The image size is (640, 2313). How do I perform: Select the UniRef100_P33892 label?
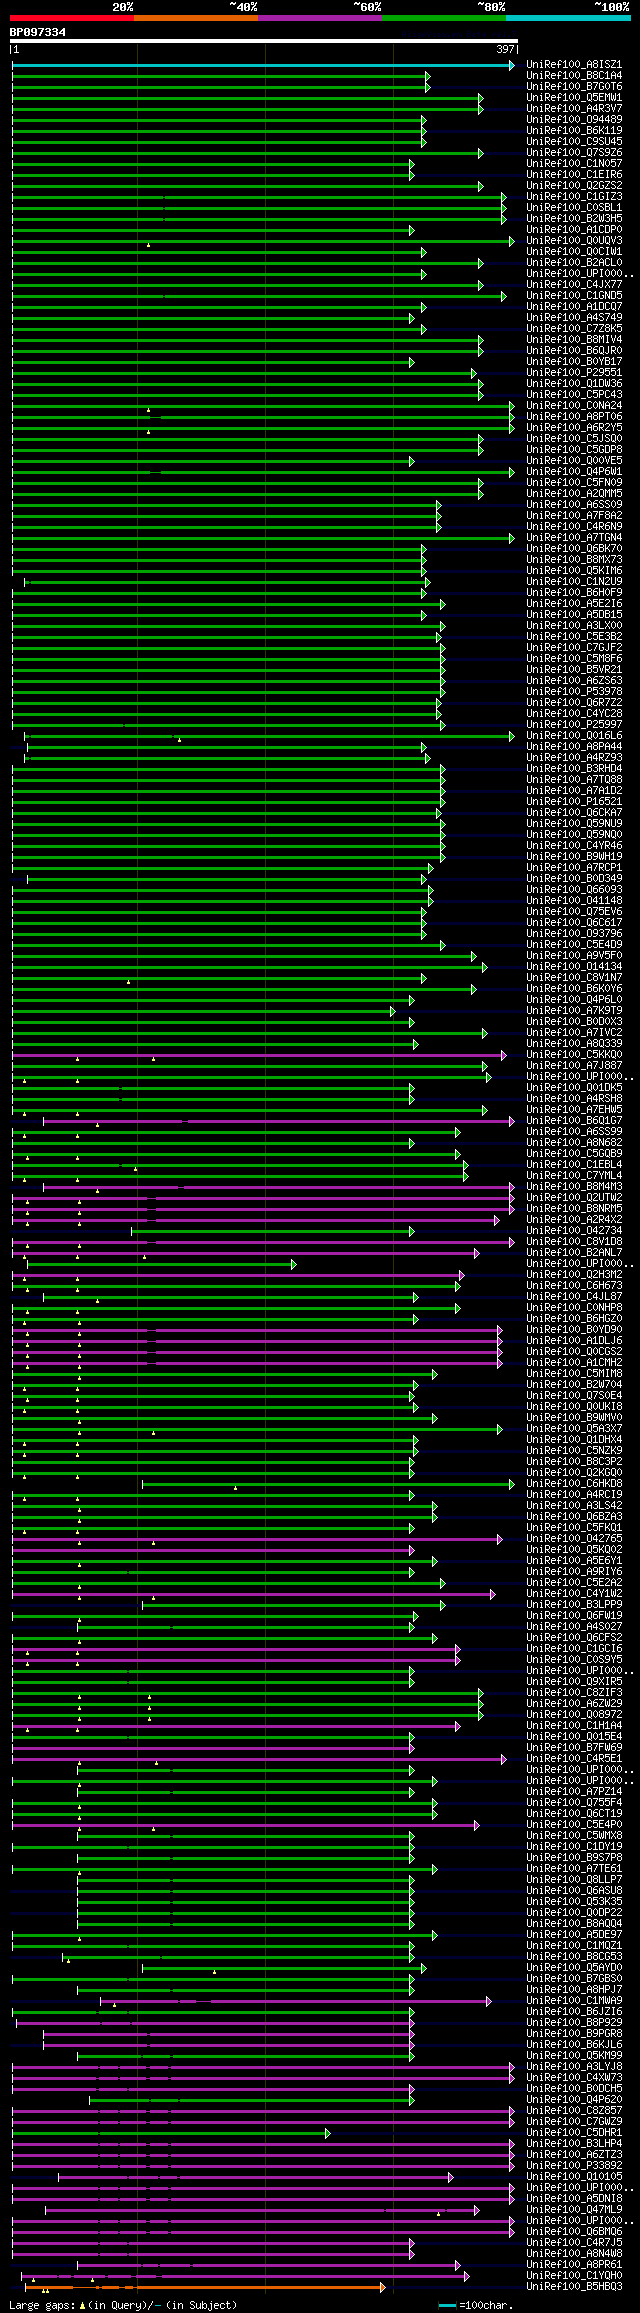tap(574, 2166)
